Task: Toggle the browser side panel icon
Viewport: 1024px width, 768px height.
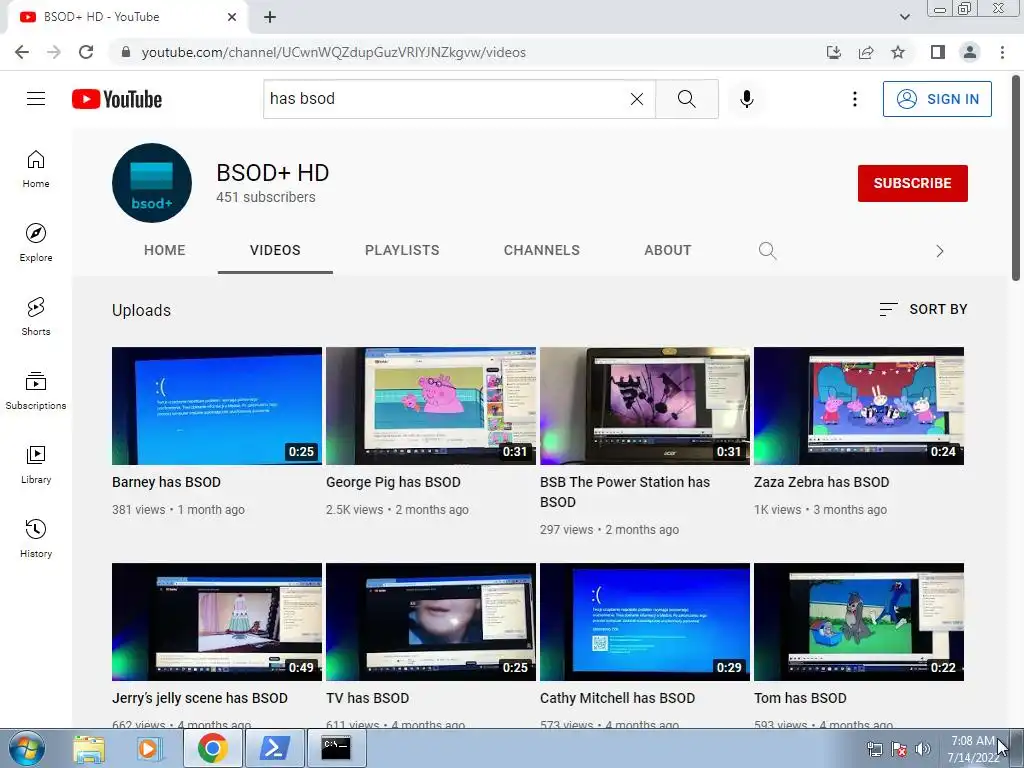Action: (x=938, y=52)
